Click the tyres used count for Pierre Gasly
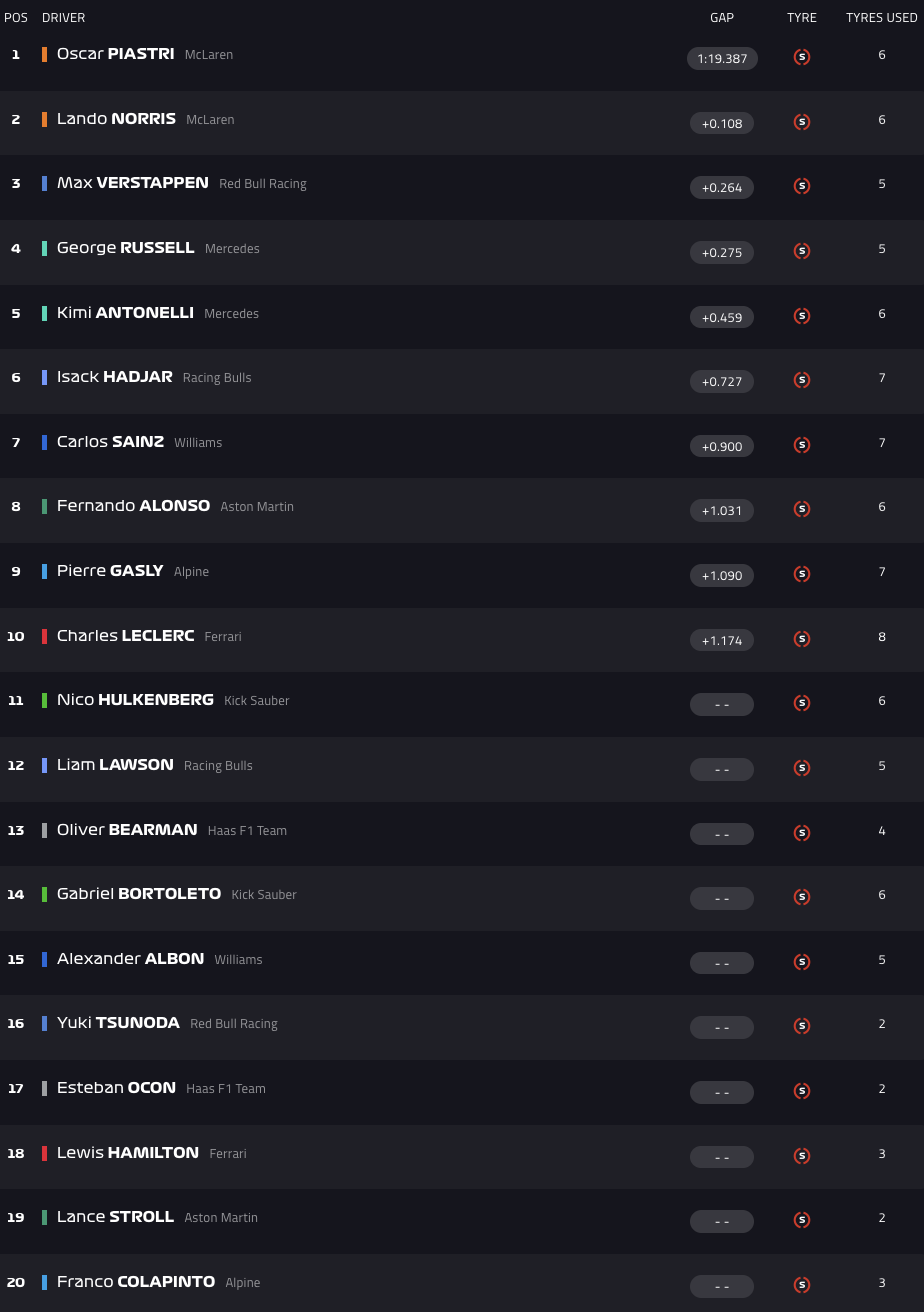This screenshot has height=1312, width=924. point(882,572)
